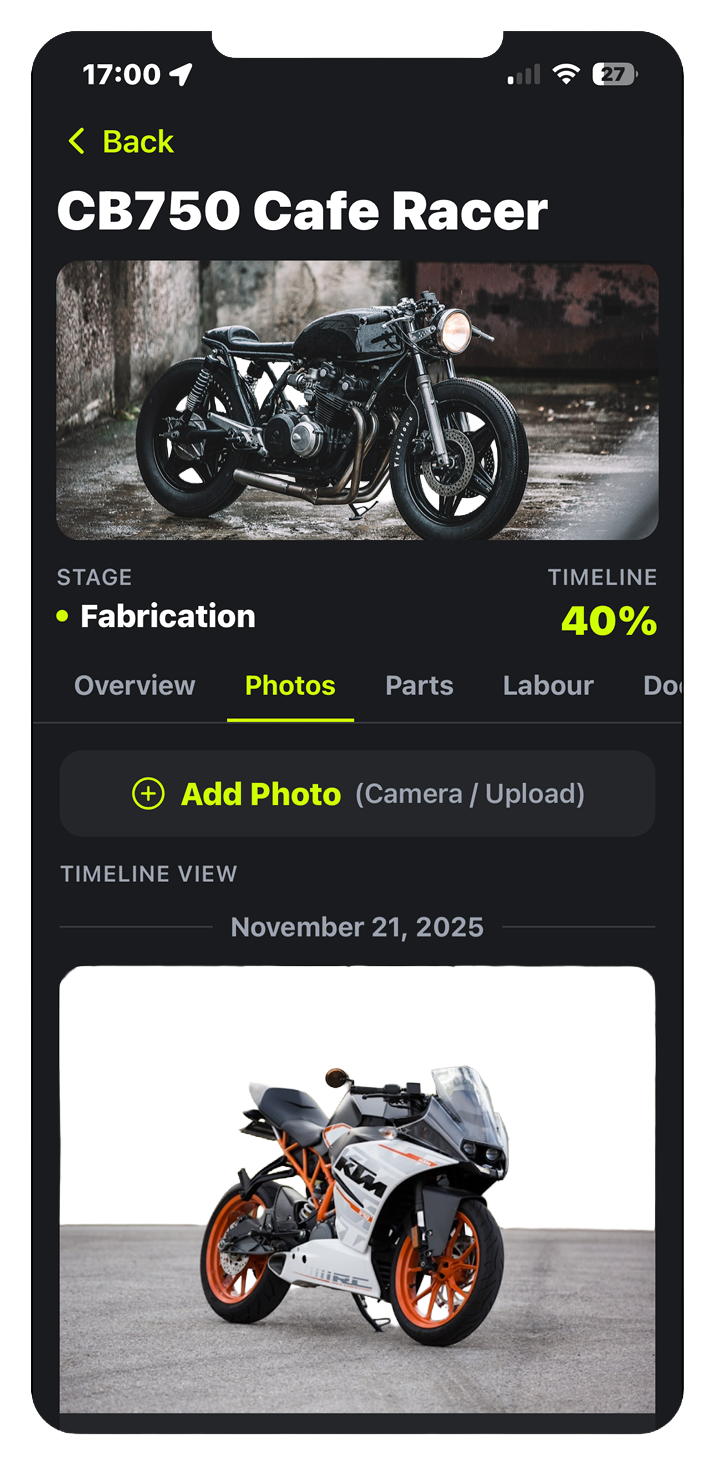Screen dimensions: 714x1464
Task: Click the Wi-Fi status icon
Action: pos(566,75)
